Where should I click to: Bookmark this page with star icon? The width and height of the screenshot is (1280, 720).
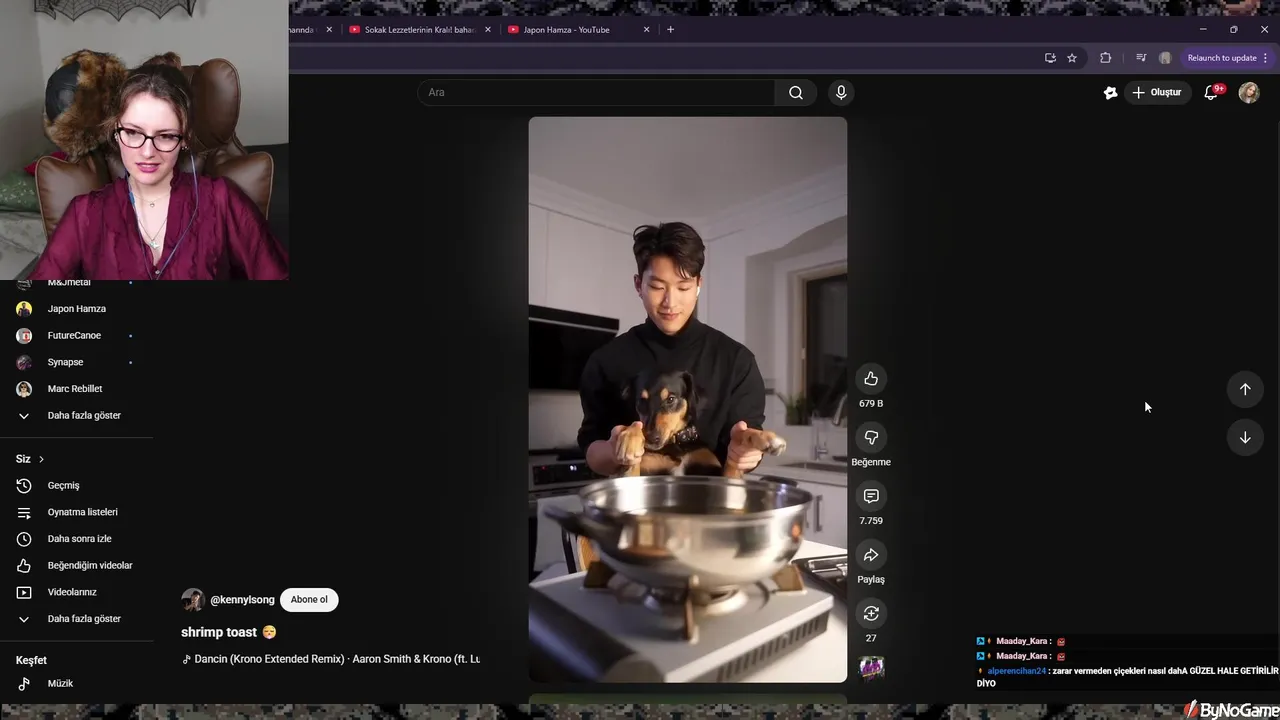[1072, 58]
